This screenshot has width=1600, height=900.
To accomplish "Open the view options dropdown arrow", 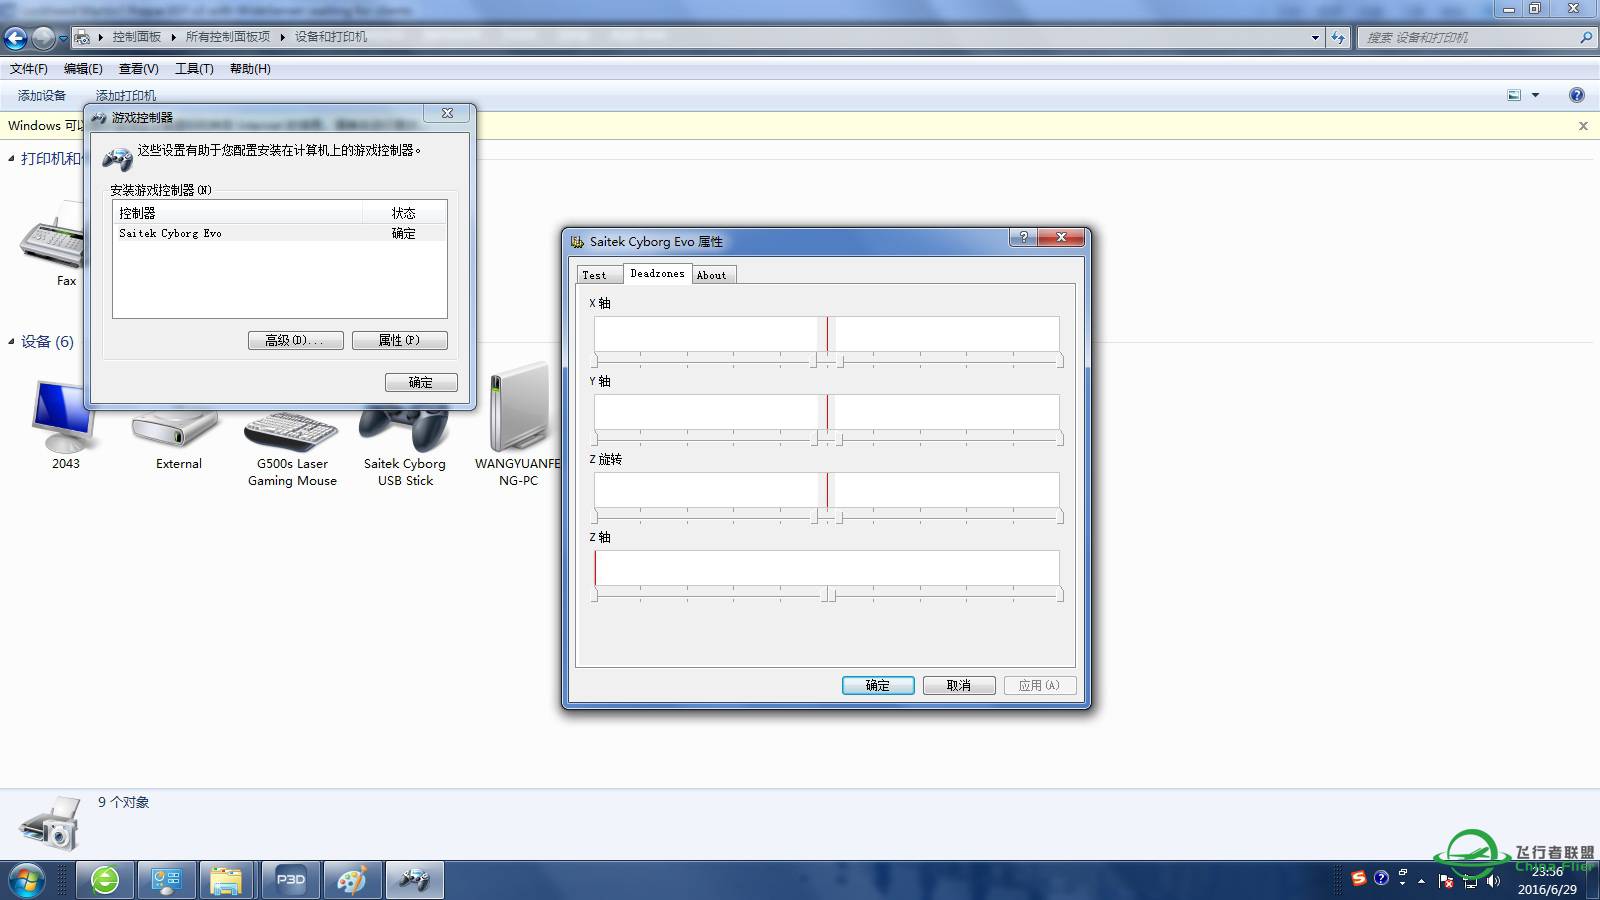I will coord(1535,95).
